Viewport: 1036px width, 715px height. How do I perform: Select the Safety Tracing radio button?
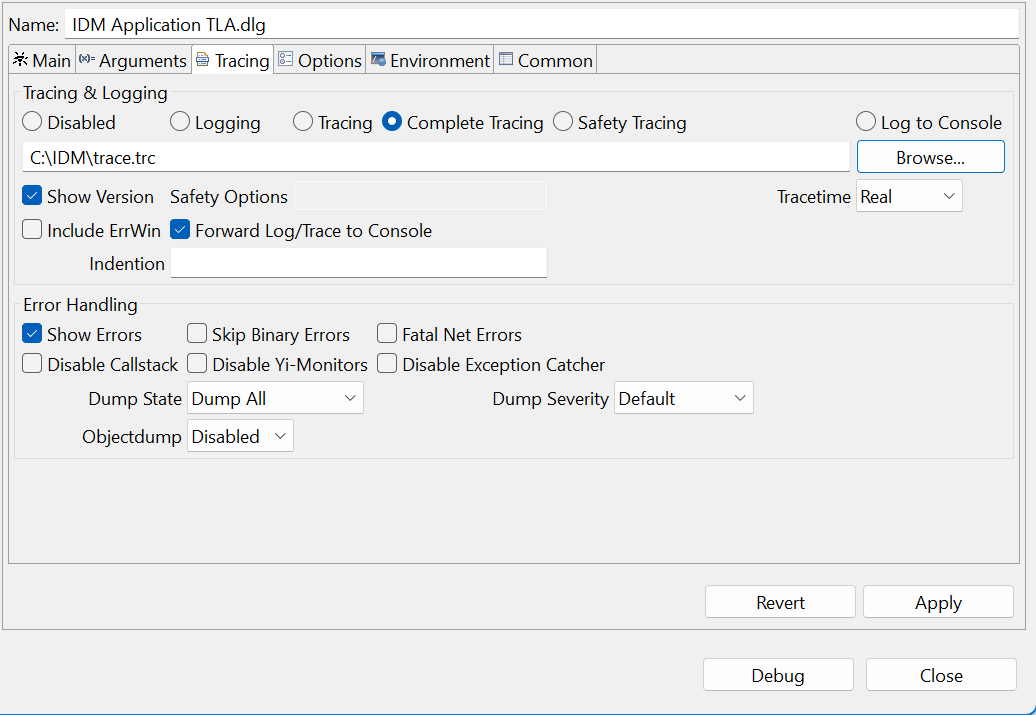563,122
